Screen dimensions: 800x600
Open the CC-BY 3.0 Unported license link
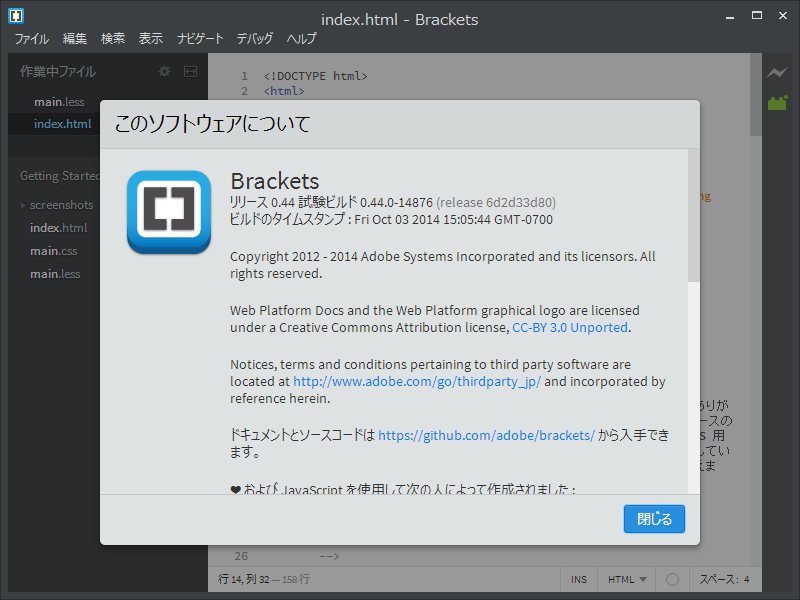(x=569, y=327)
